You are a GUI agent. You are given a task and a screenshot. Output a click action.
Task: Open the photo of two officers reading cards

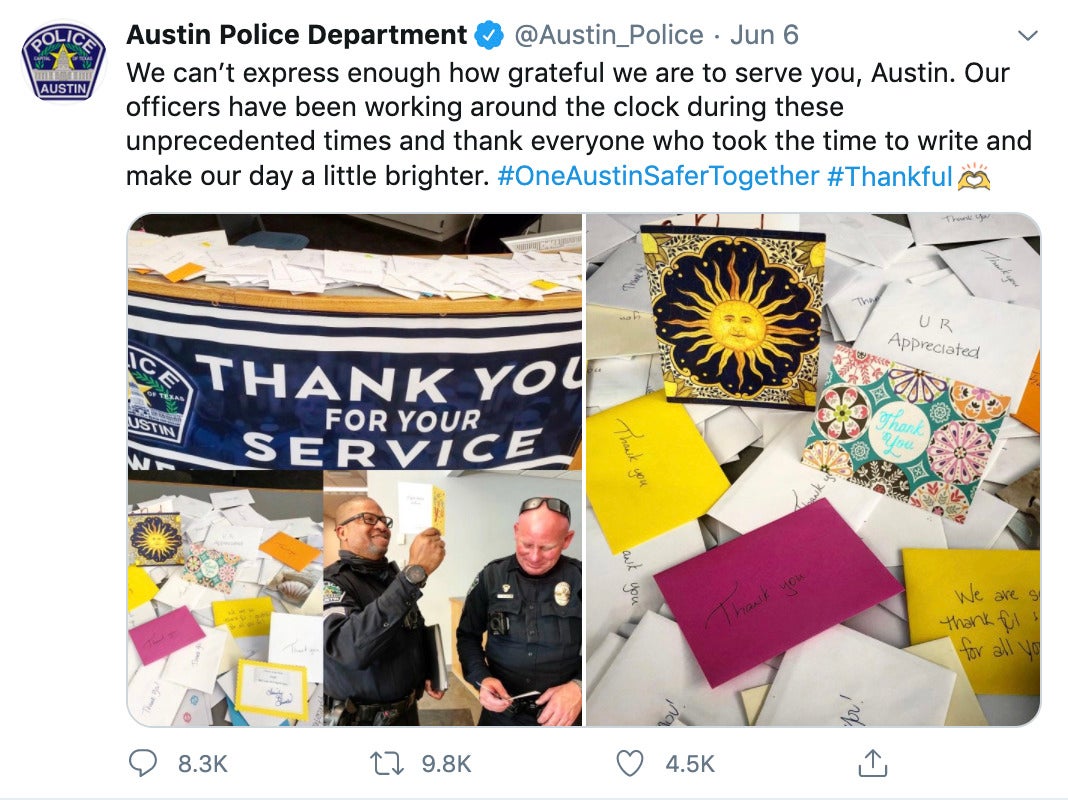coord(452,598)
